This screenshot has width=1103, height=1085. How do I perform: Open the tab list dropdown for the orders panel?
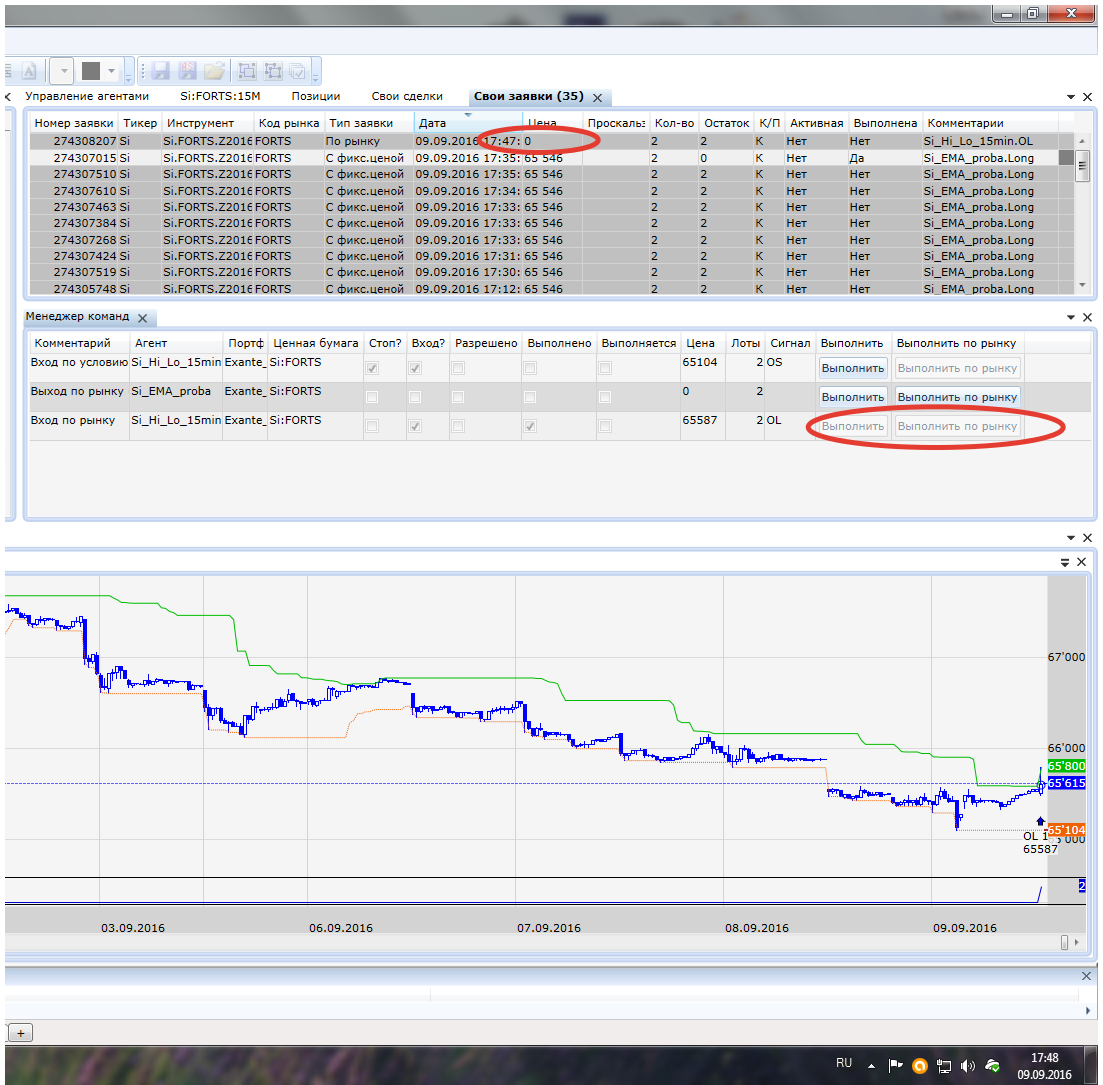tap(1071, 97)
